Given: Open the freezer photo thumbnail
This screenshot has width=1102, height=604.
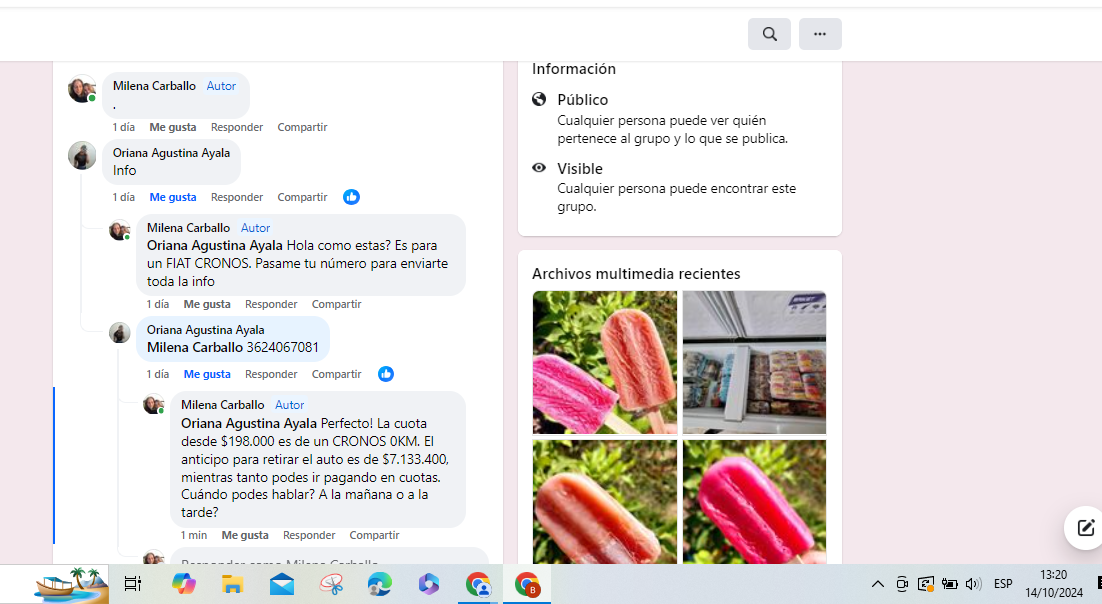Looking at the screenshot, I should tap(754, 362).
